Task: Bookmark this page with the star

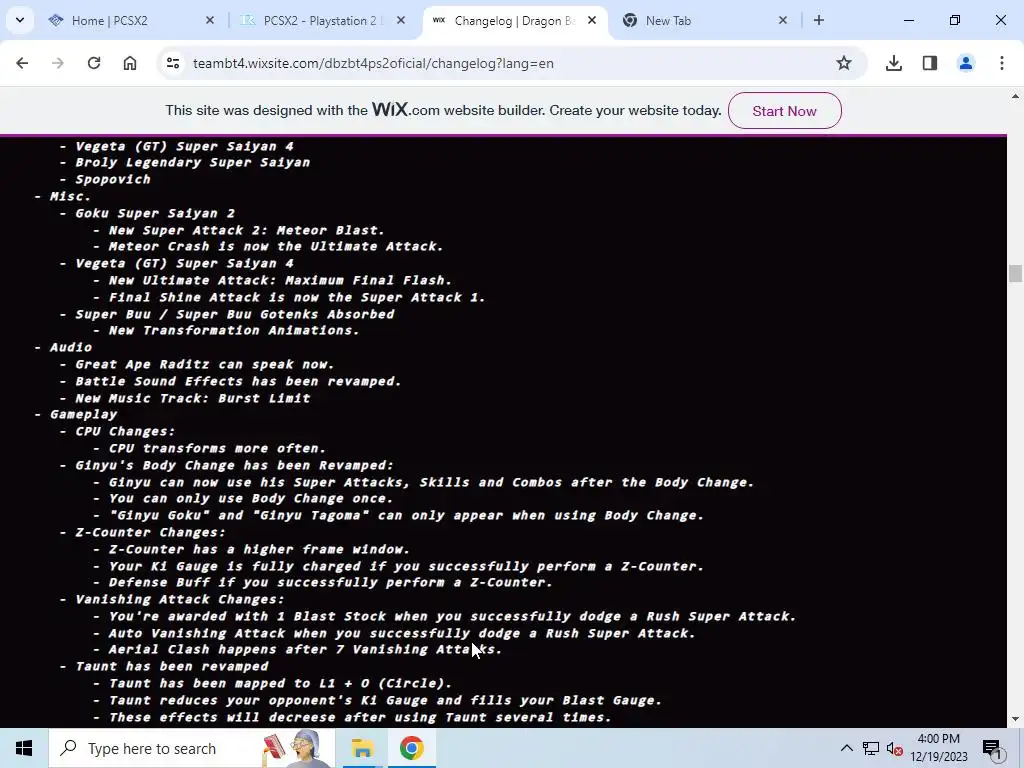Action: point(844,63)
